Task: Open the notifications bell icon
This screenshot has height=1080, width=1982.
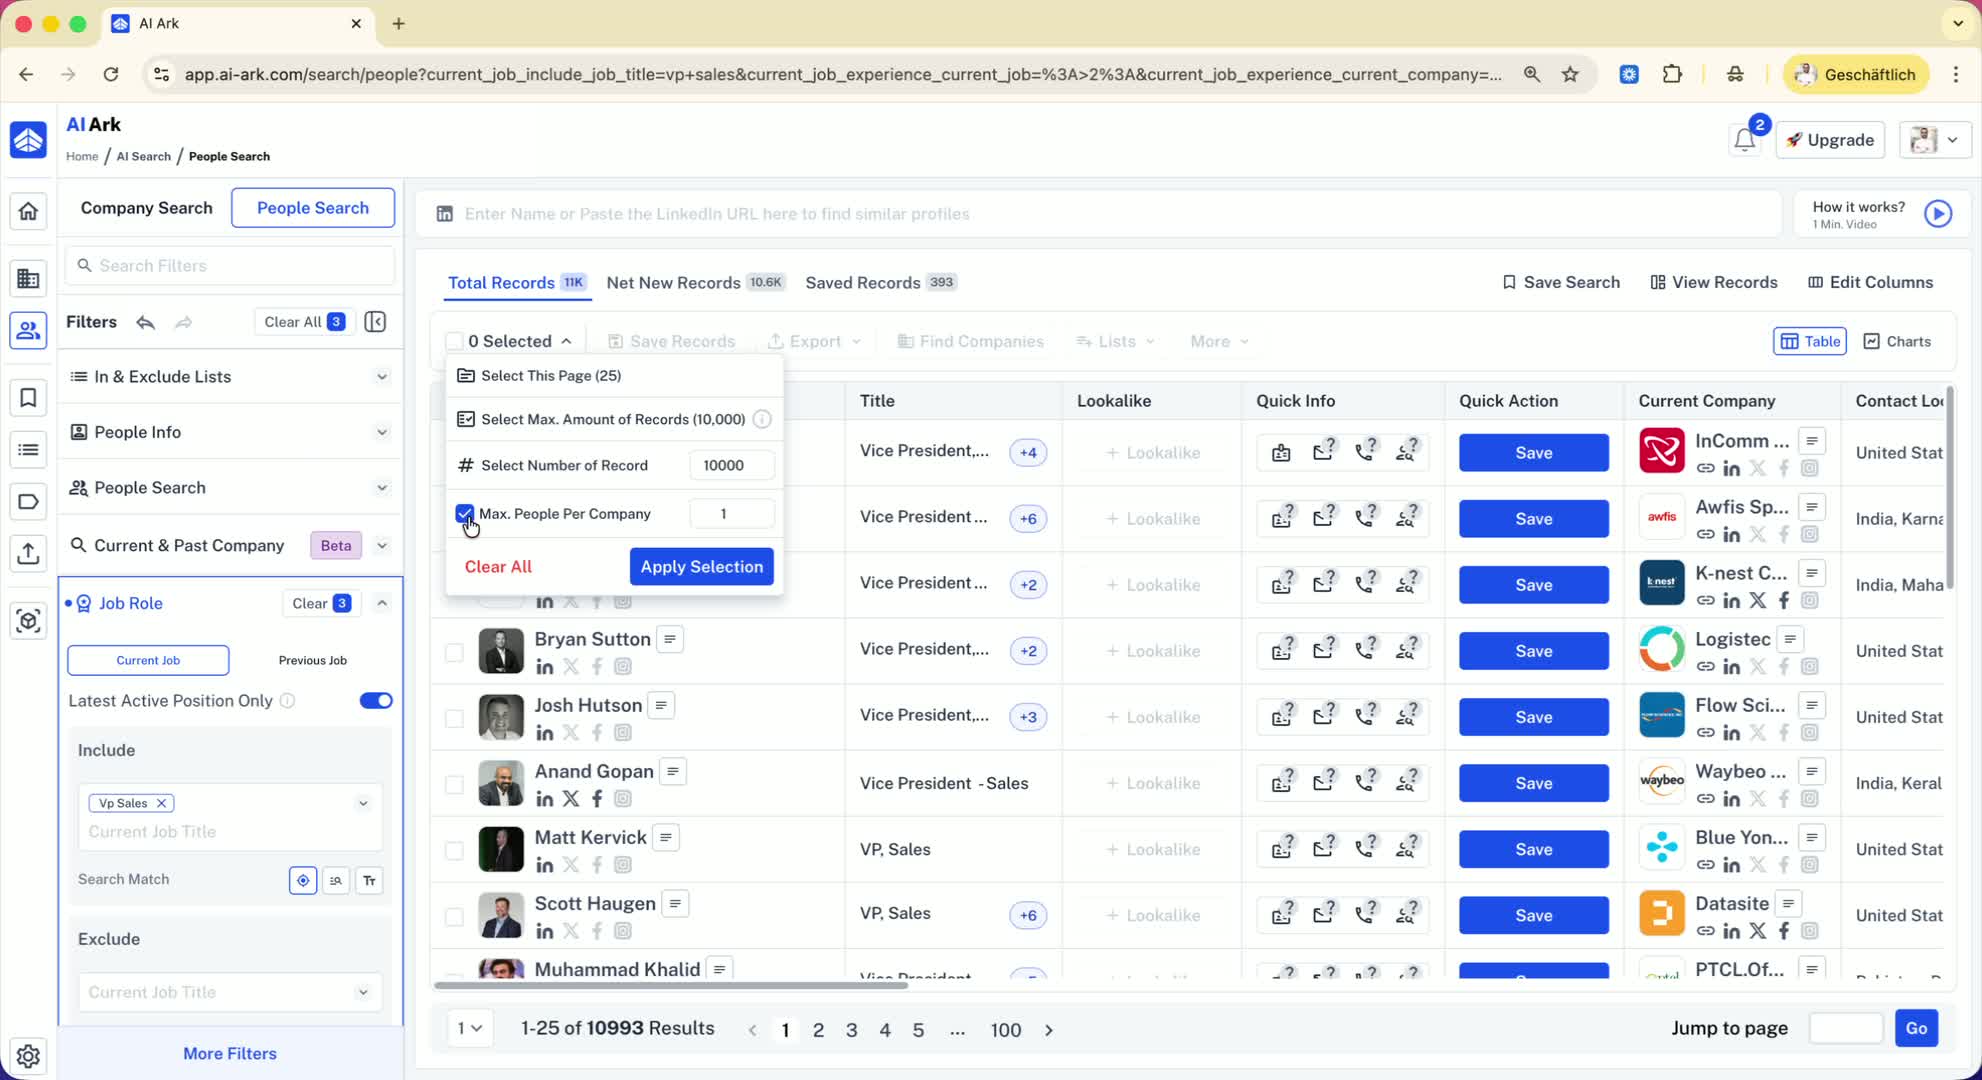Action: click(1744, 140)
